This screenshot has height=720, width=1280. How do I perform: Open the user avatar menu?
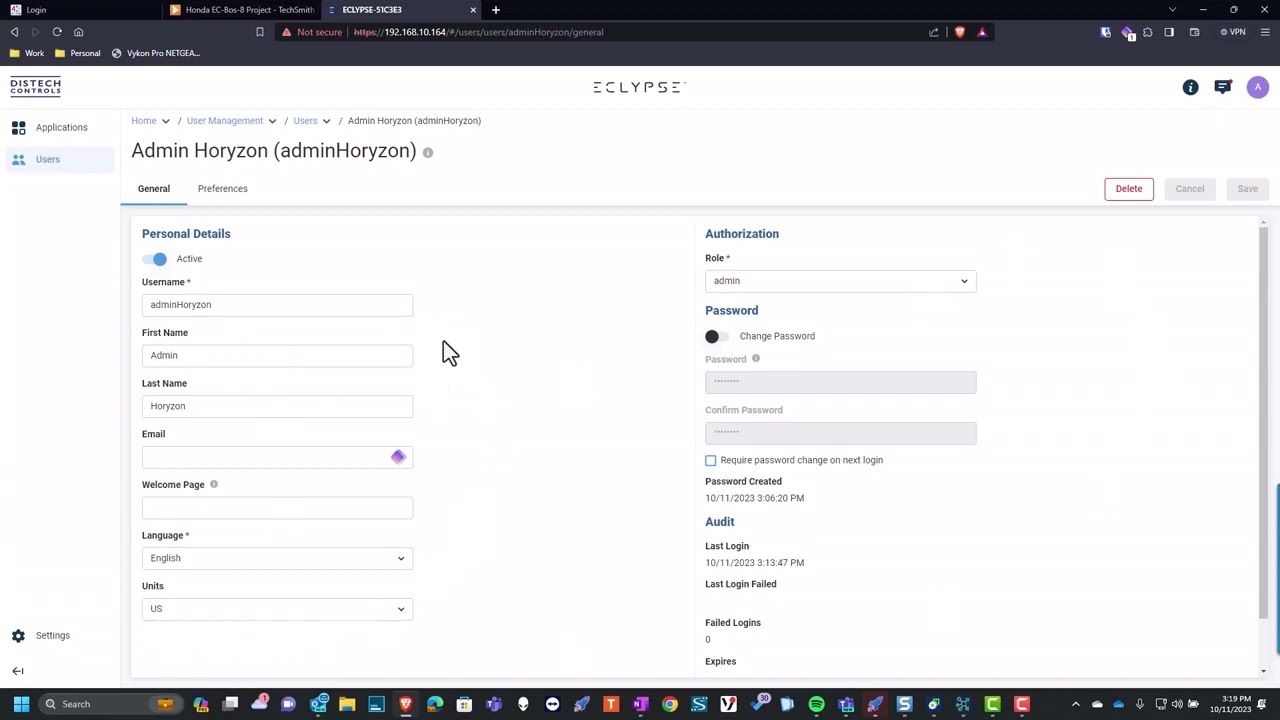tap(1257, 88)
